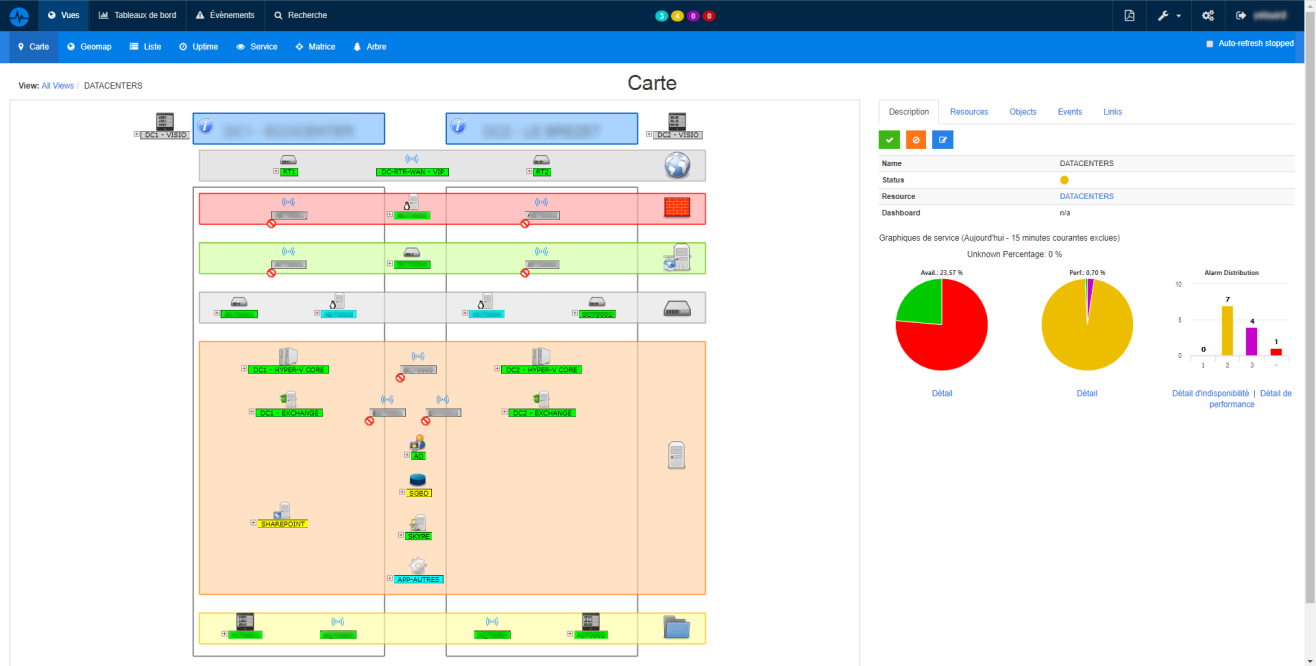Expand the SHAREPOINT node plus sign

point(252,523)
